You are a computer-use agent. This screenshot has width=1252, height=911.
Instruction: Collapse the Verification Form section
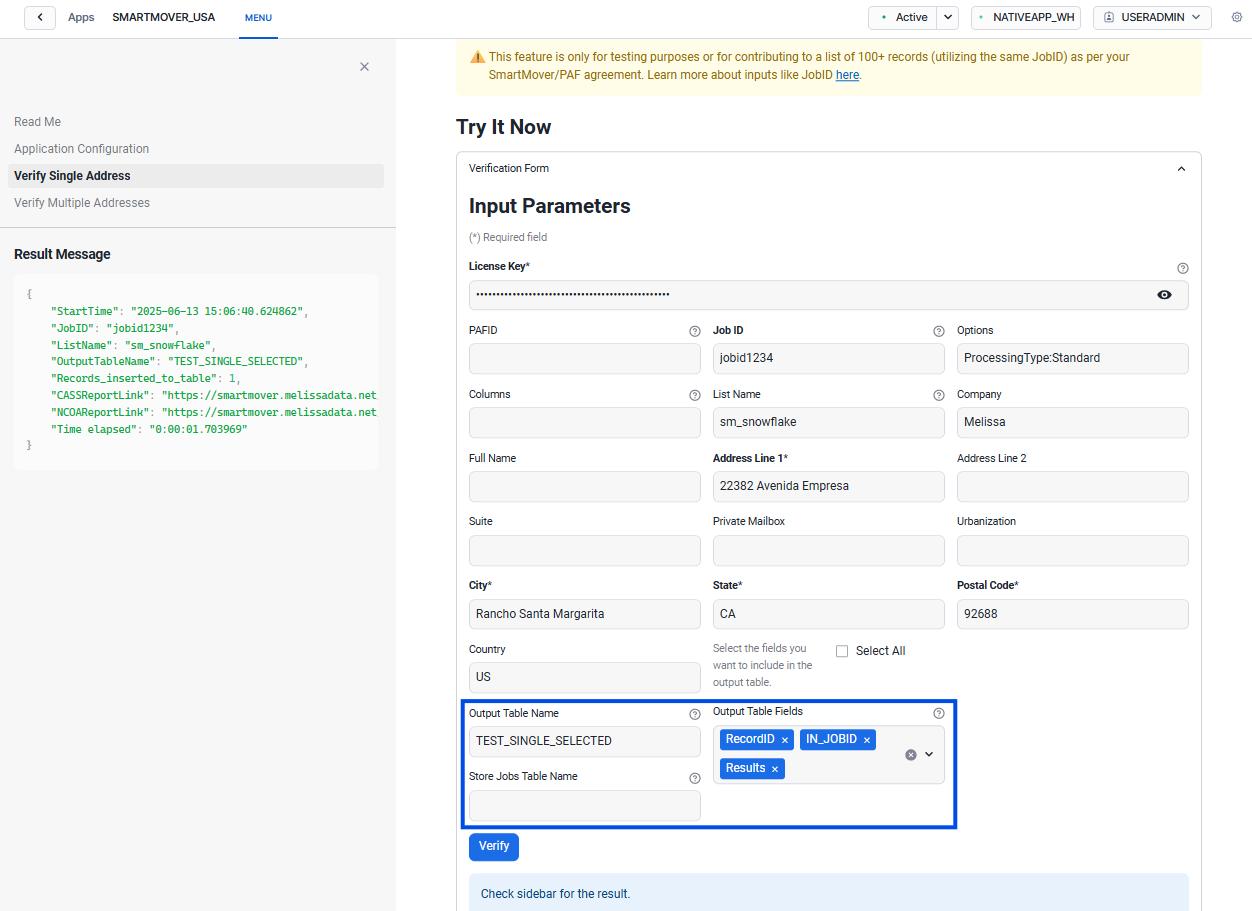pos(1181,168)
